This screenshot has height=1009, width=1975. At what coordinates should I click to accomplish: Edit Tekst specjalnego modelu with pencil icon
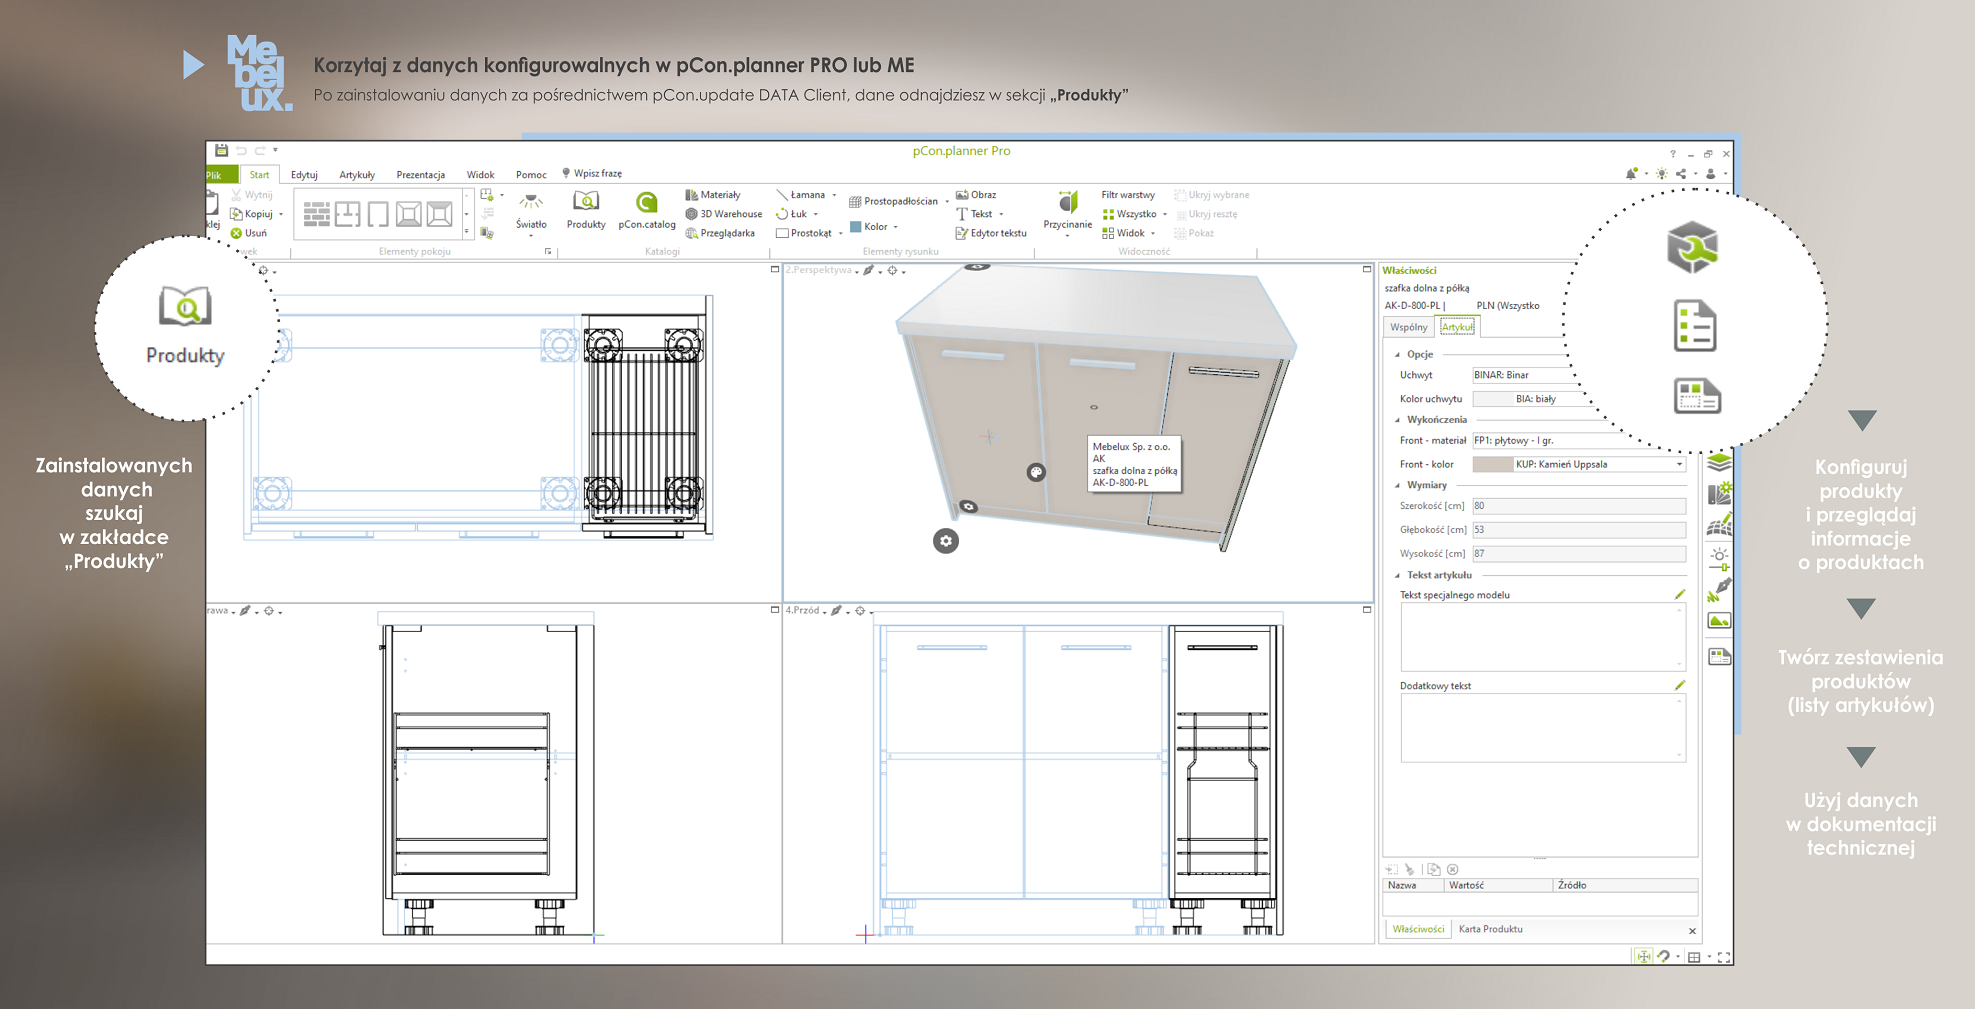[x=1680, y=595]
